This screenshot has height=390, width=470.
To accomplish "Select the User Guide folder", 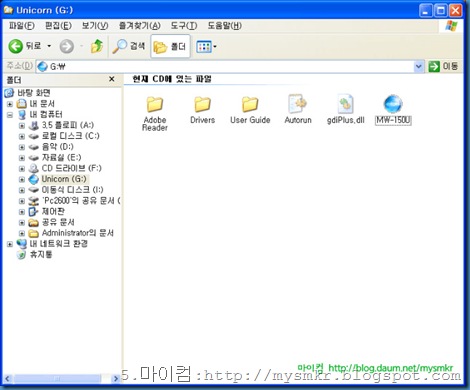I will click(250, 110).
